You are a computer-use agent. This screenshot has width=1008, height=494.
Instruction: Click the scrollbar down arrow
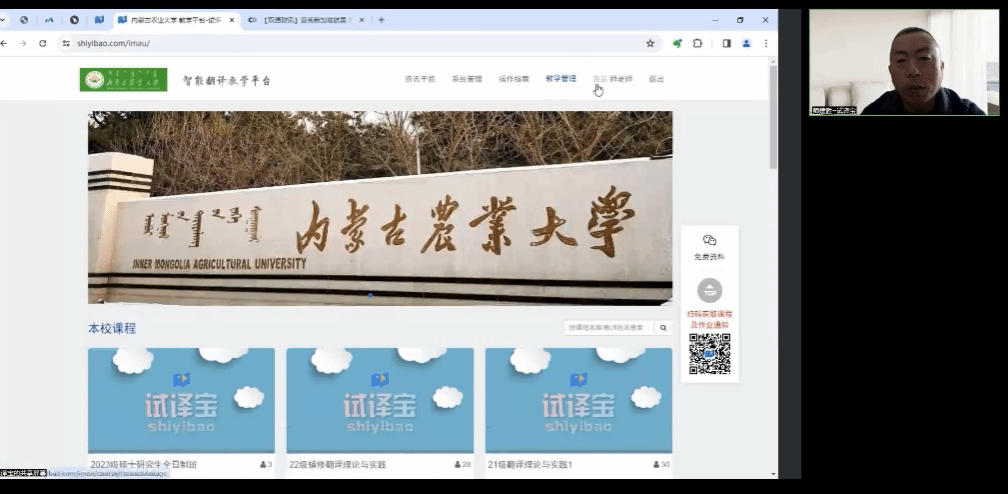[773, 474]
